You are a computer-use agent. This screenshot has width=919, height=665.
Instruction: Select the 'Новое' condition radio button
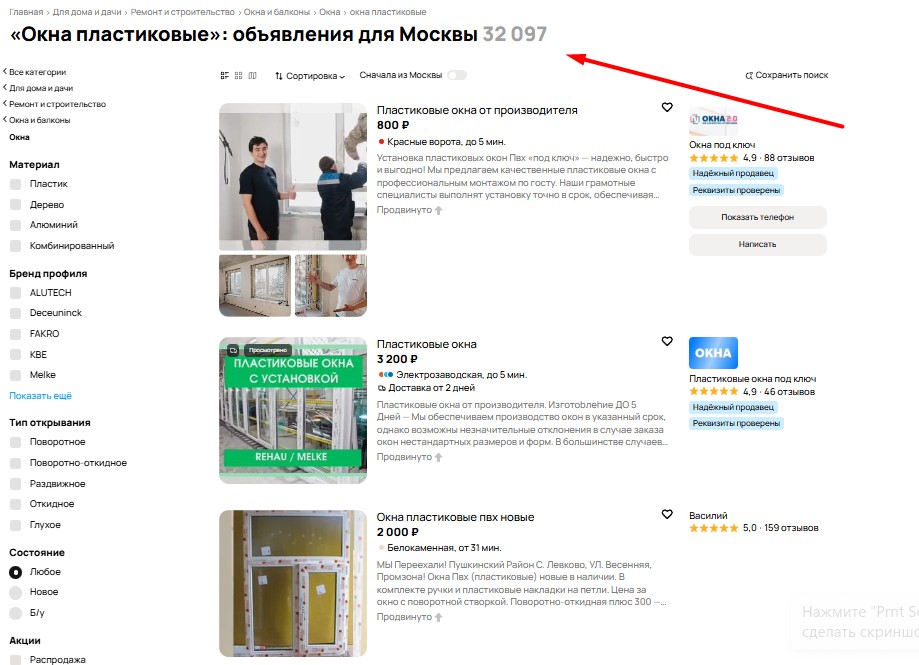16,592
